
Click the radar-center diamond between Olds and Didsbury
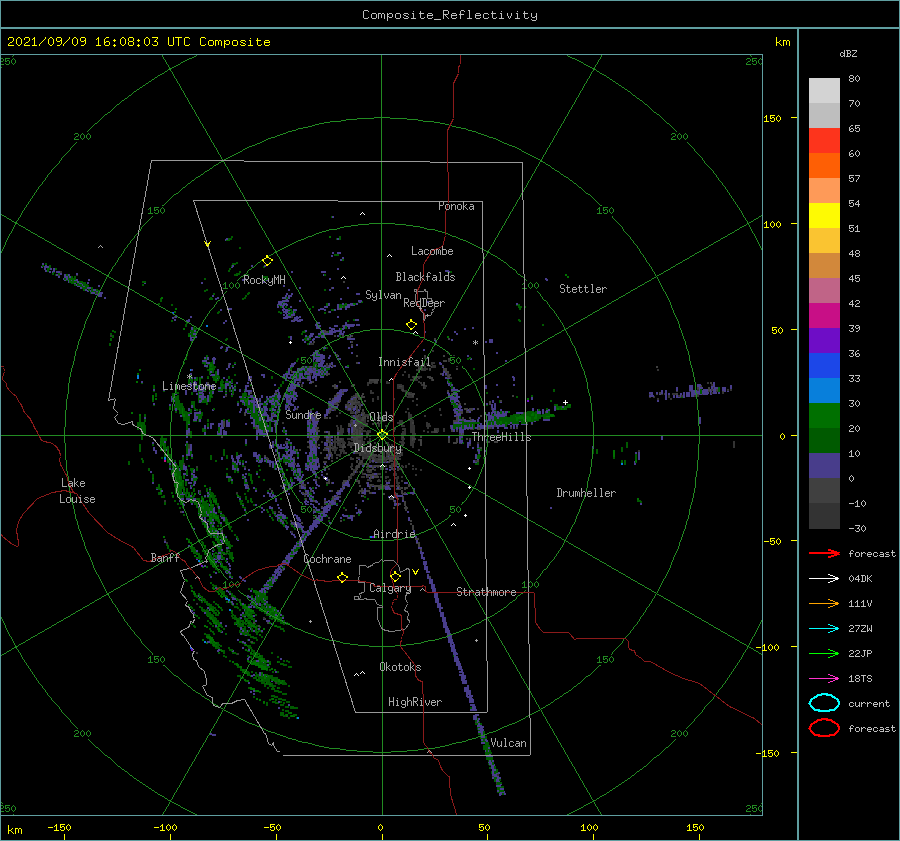(x=382, y=435)
